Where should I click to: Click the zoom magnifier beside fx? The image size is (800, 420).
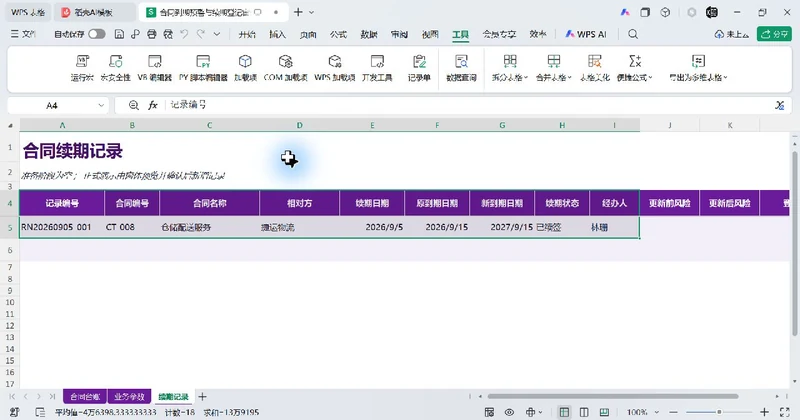pyautogui.click(x=134, y=105)
